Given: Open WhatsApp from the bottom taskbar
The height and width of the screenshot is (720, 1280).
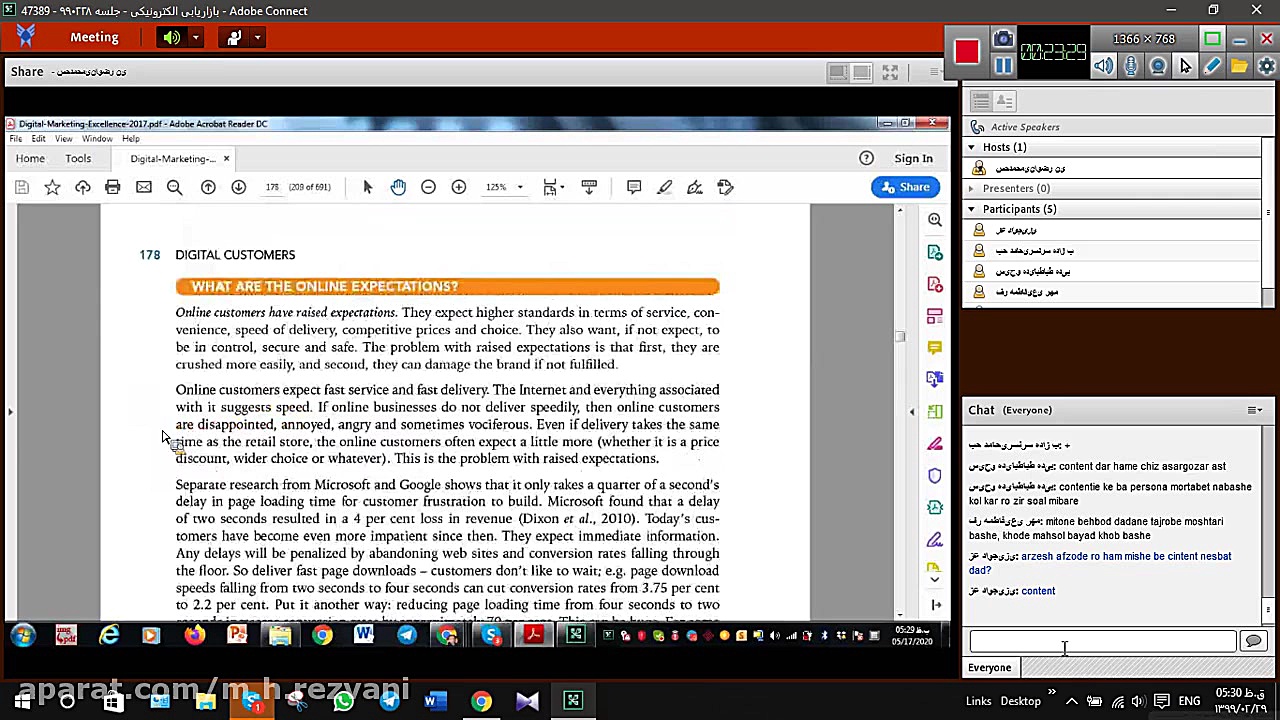Looking at the screenshot, I should coord(343,701).
